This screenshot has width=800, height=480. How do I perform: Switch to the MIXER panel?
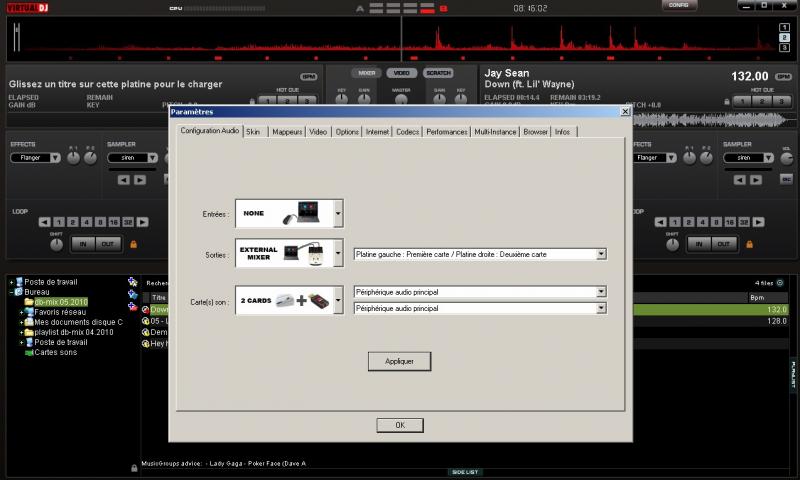(x=366, y=73)
